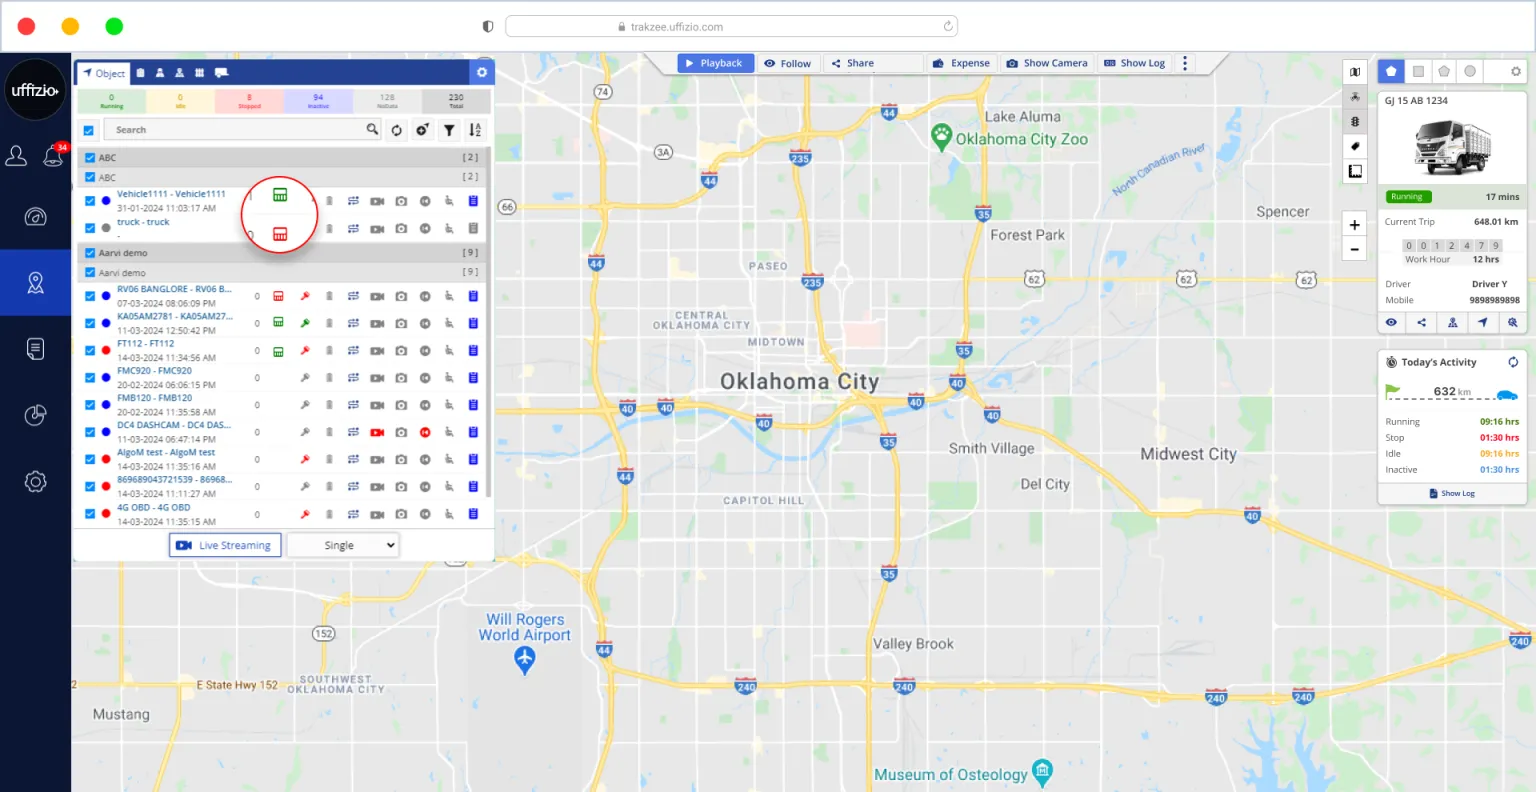
Task: Toggle the Aarvi demo group checkbox
Action: pos(90,253)
